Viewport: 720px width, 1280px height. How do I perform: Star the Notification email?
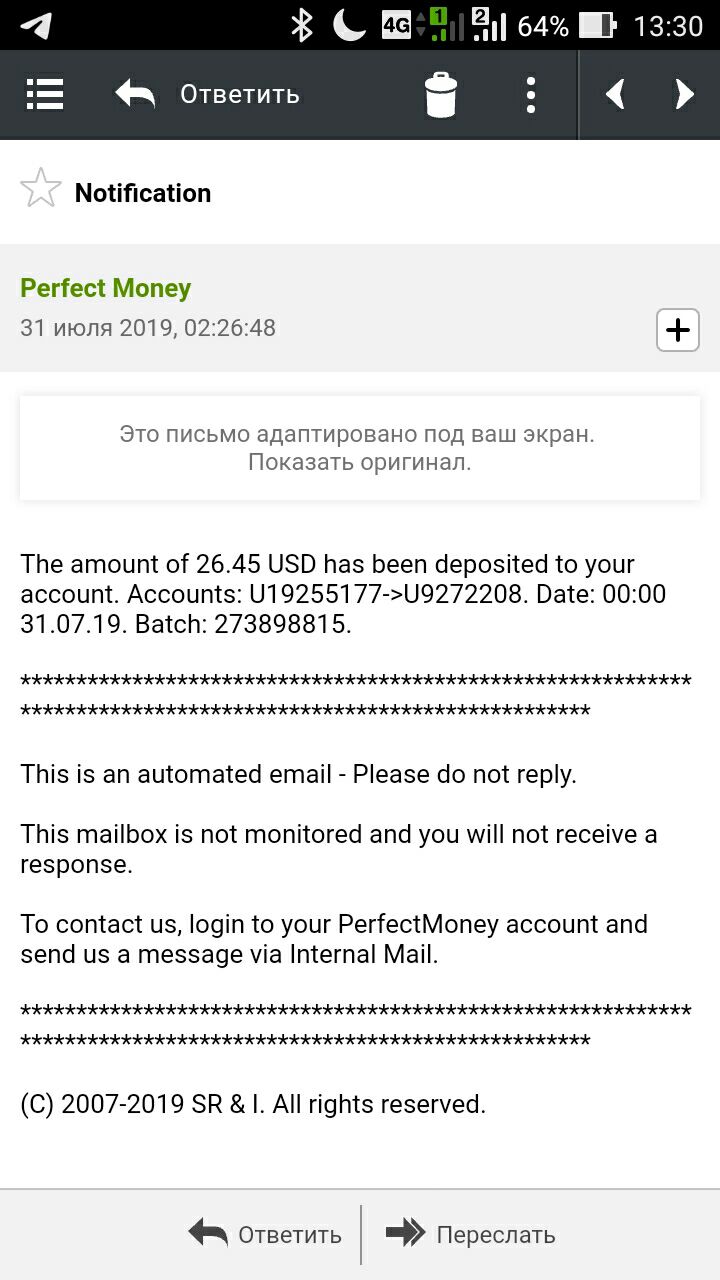(x=41, y=189)
